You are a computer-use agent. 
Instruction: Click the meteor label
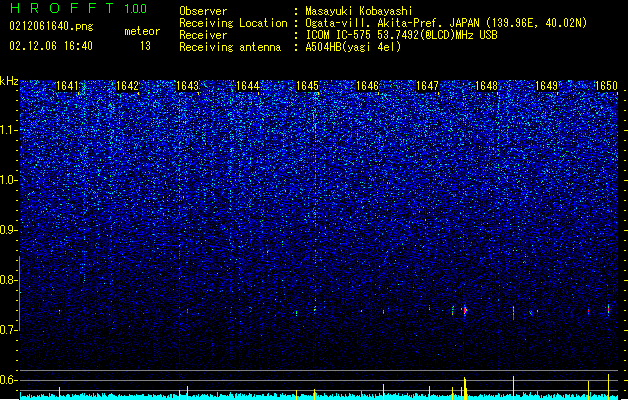(142, 31)
